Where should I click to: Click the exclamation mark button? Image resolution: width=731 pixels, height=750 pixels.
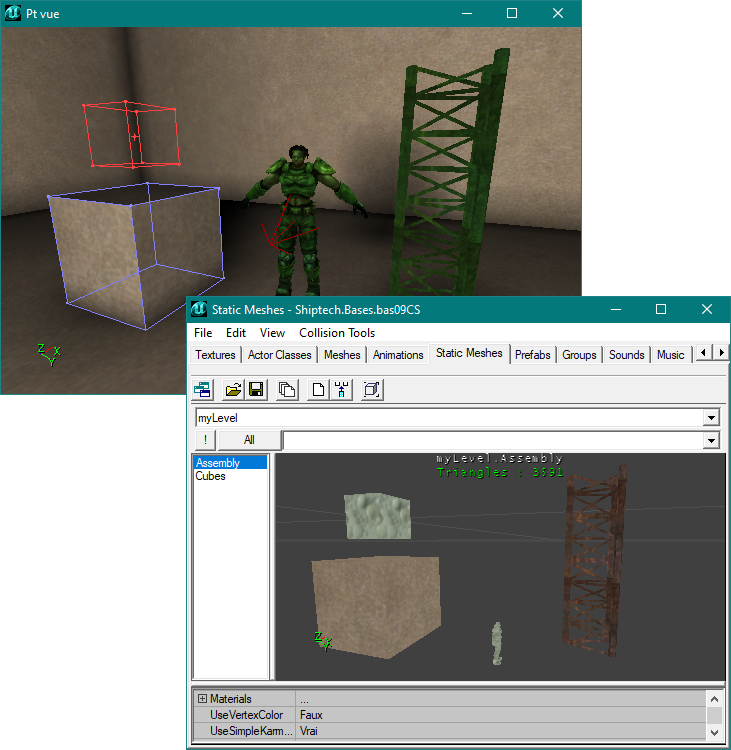tap(206, 440)
